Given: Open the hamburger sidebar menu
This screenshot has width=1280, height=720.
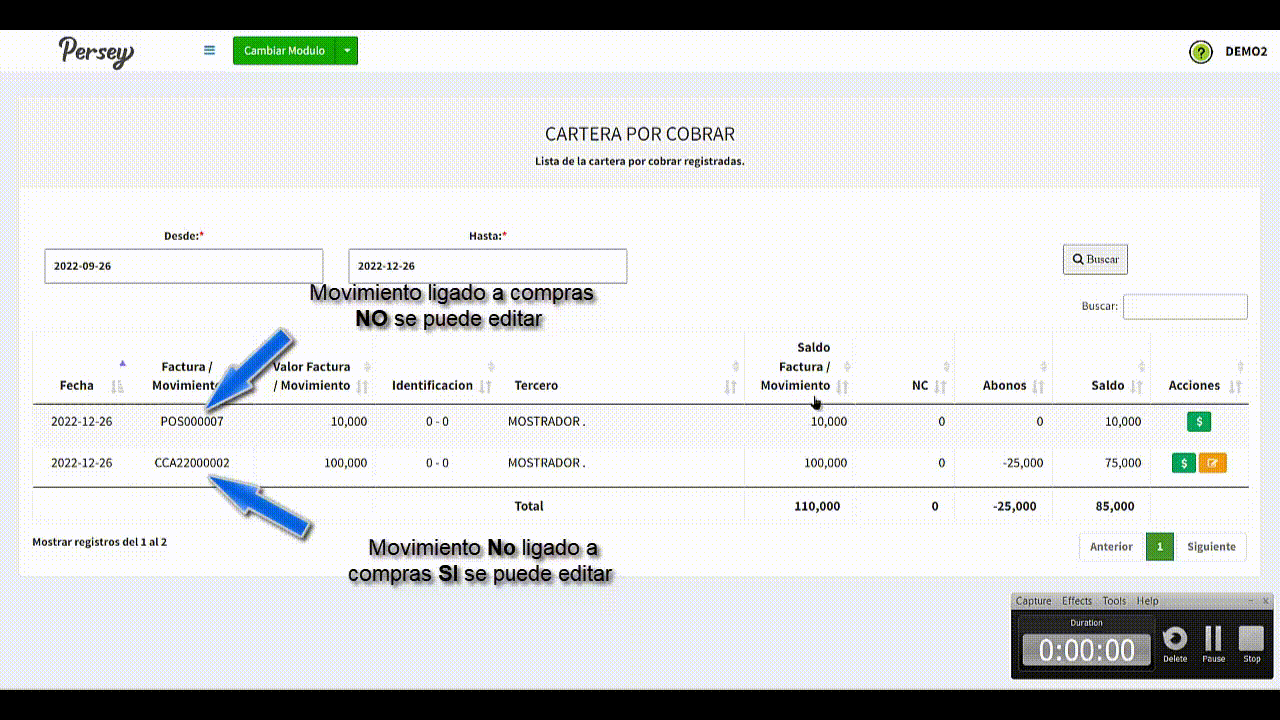Looking at the screenshot, I should click(209, 50).
